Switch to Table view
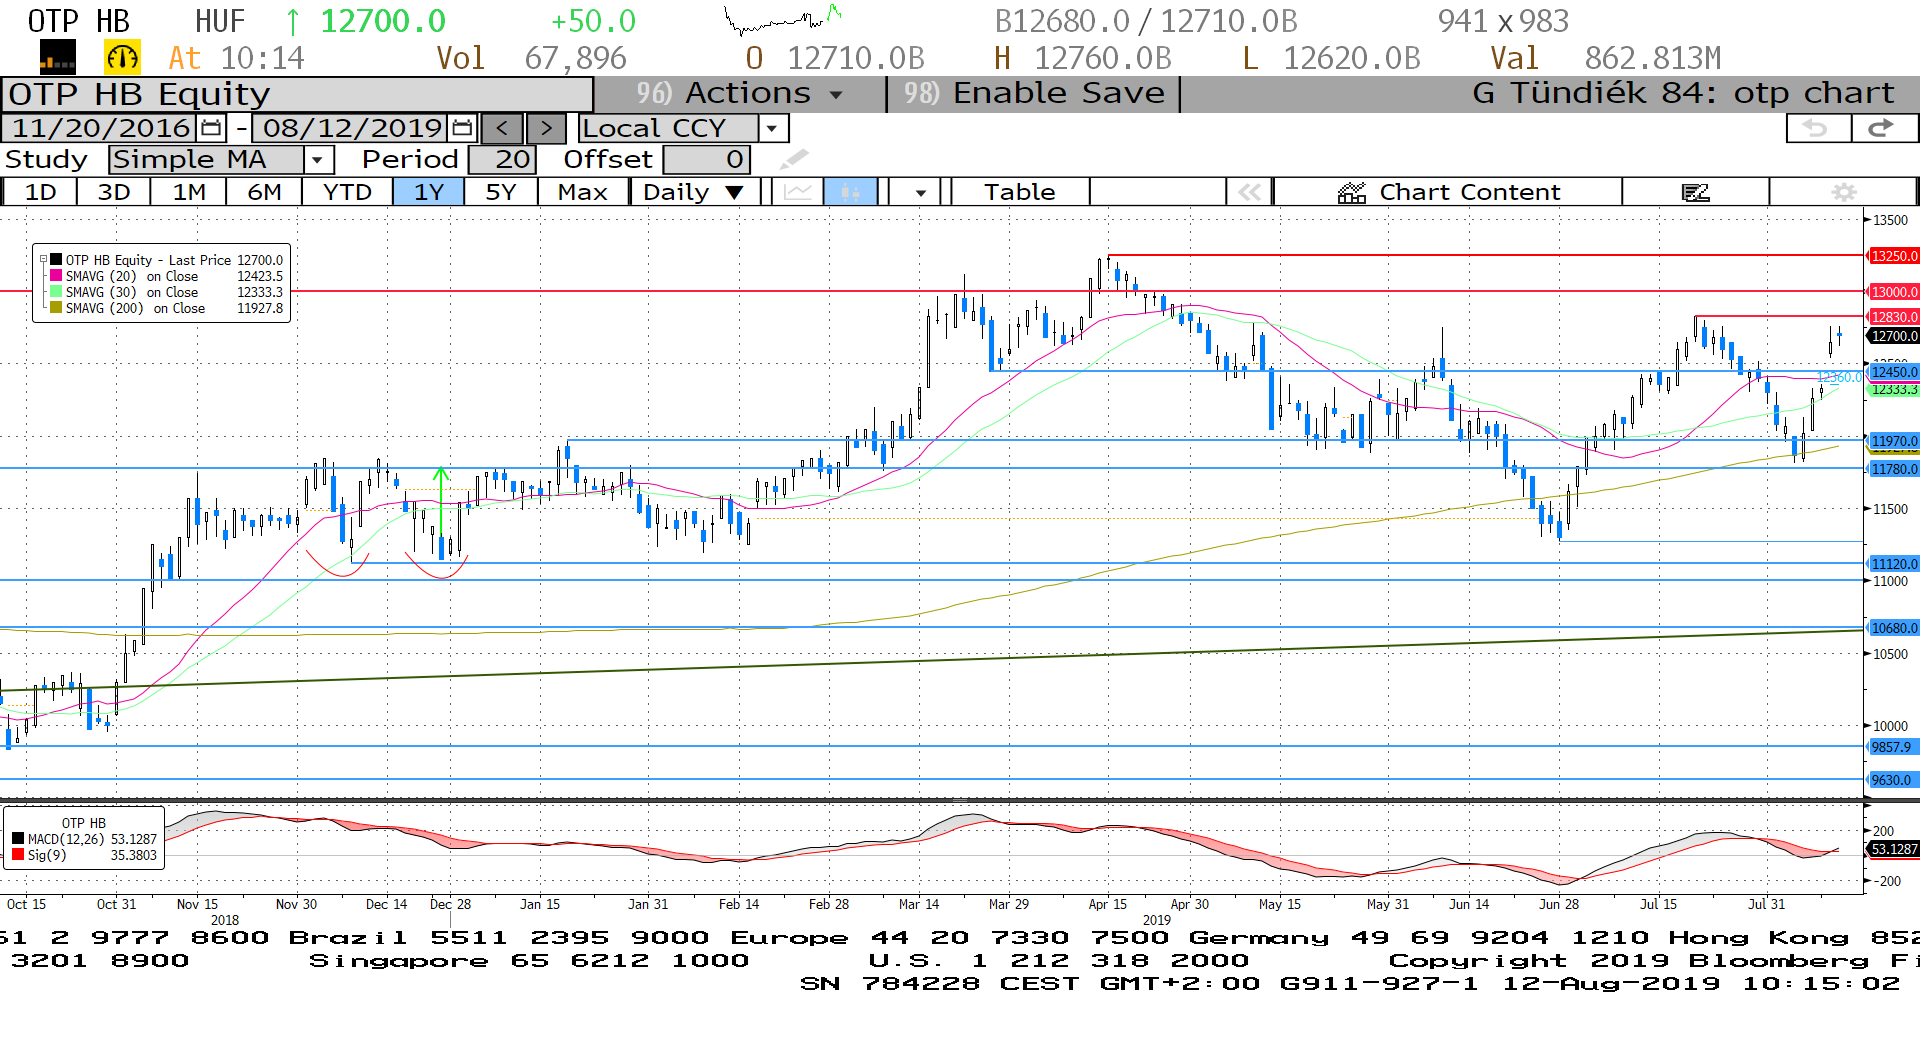 click(1020, 192)
